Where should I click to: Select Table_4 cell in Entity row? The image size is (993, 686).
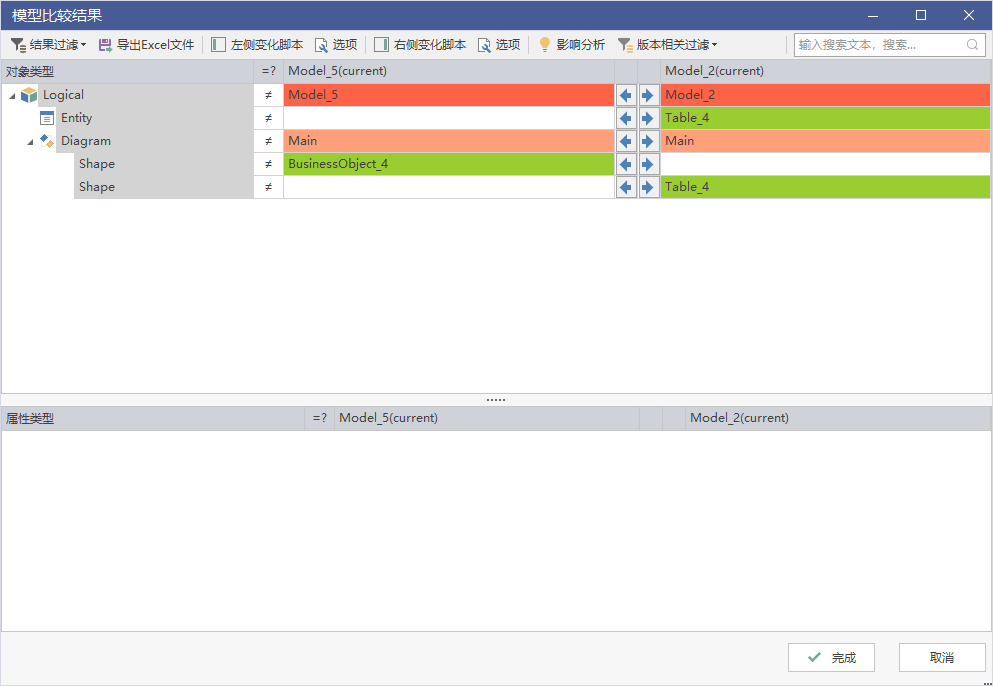point(825,118)
